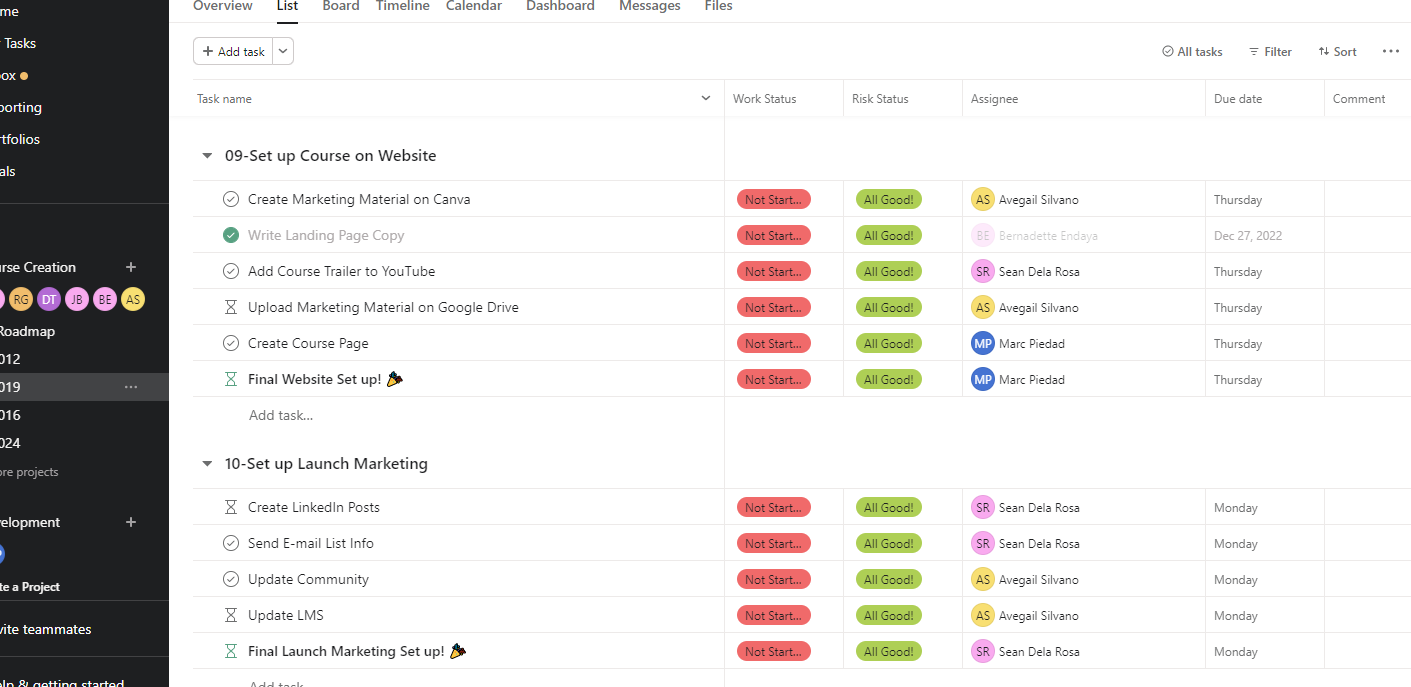This screenshot has width=1411, height=687.
Task: Click Add task field under Final Website Set up
Action: click(x=281, y=415)
